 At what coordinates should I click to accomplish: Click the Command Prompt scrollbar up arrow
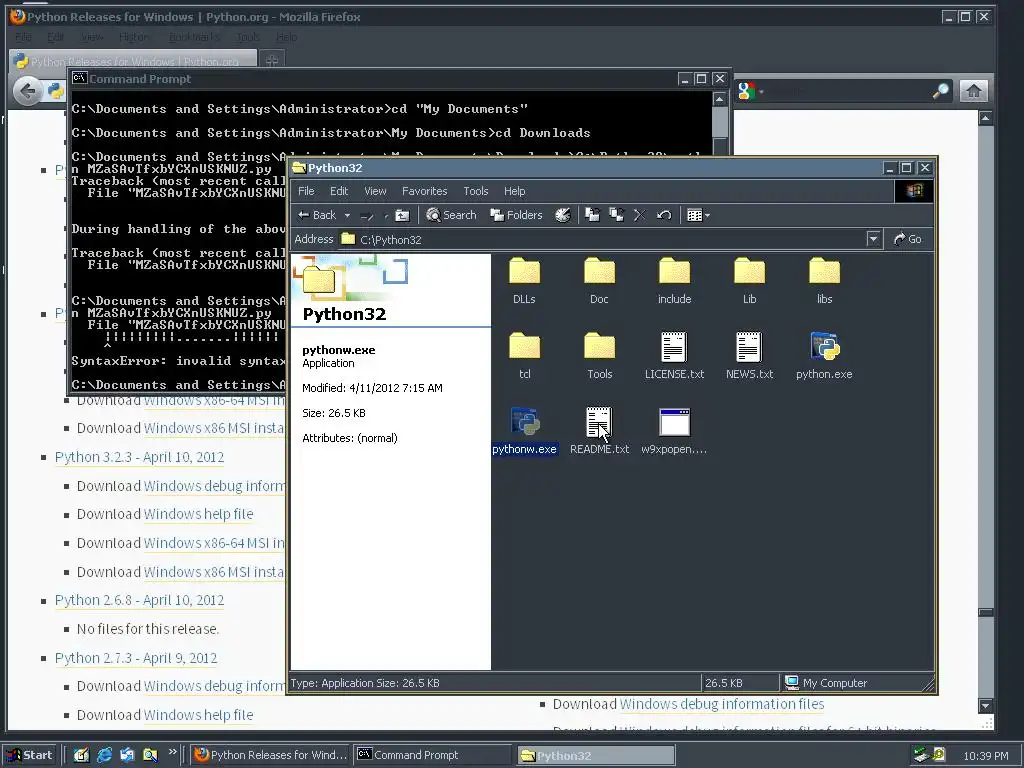[x=720, y=99]
